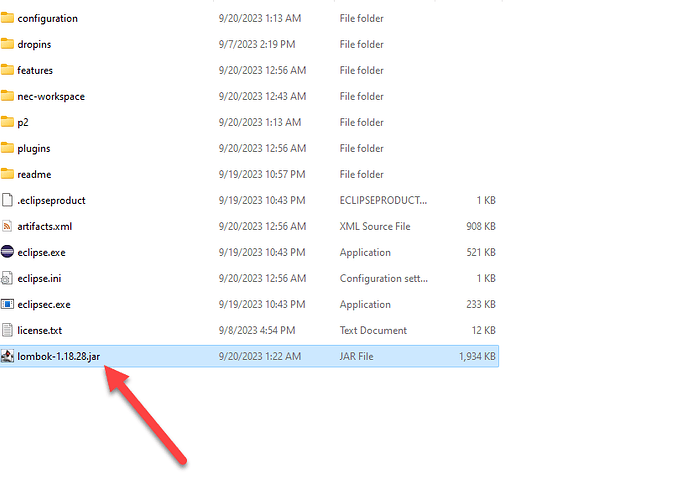Screen dimensions: 683x500
Task: Select the plugins folder icon
Action: tap(7, 148)
